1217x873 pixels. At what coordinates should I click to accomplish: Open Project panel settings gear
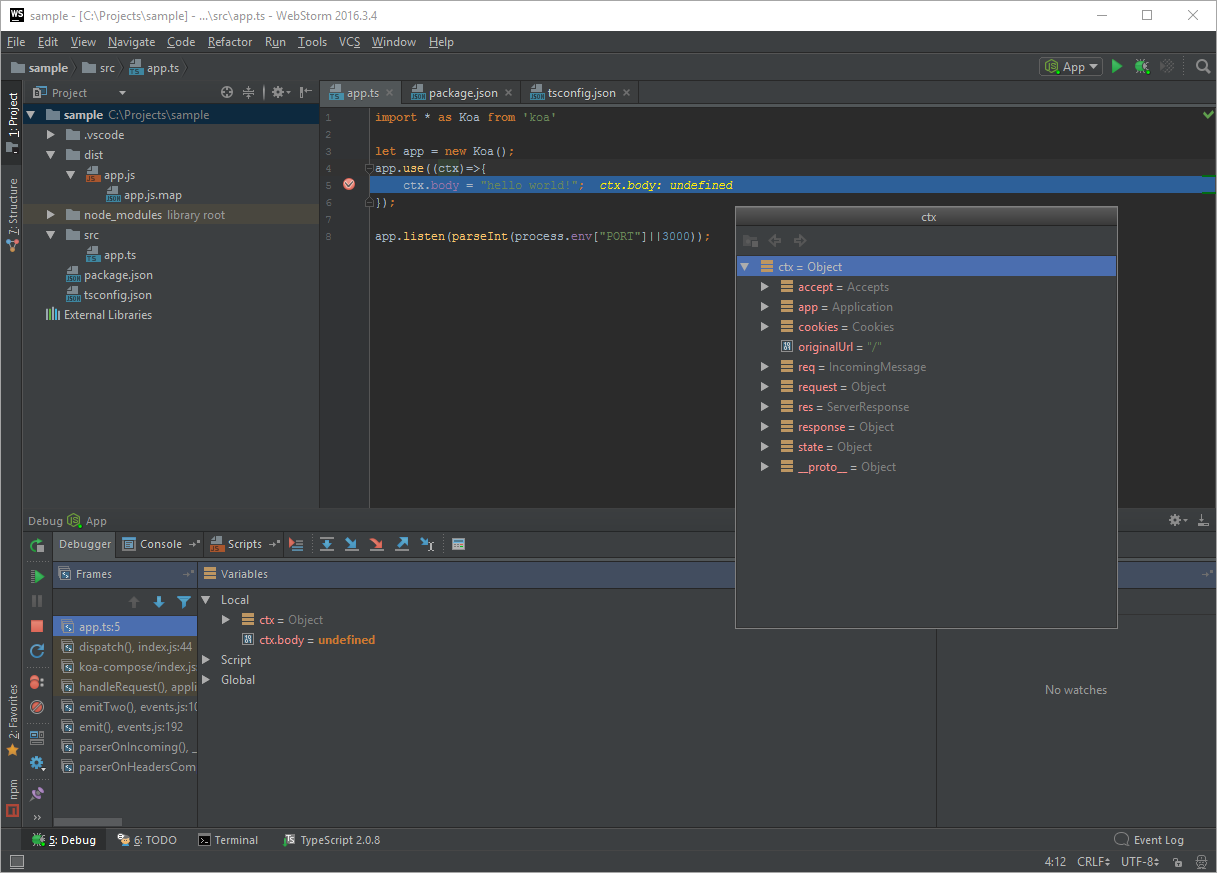(x=280, y=92)
